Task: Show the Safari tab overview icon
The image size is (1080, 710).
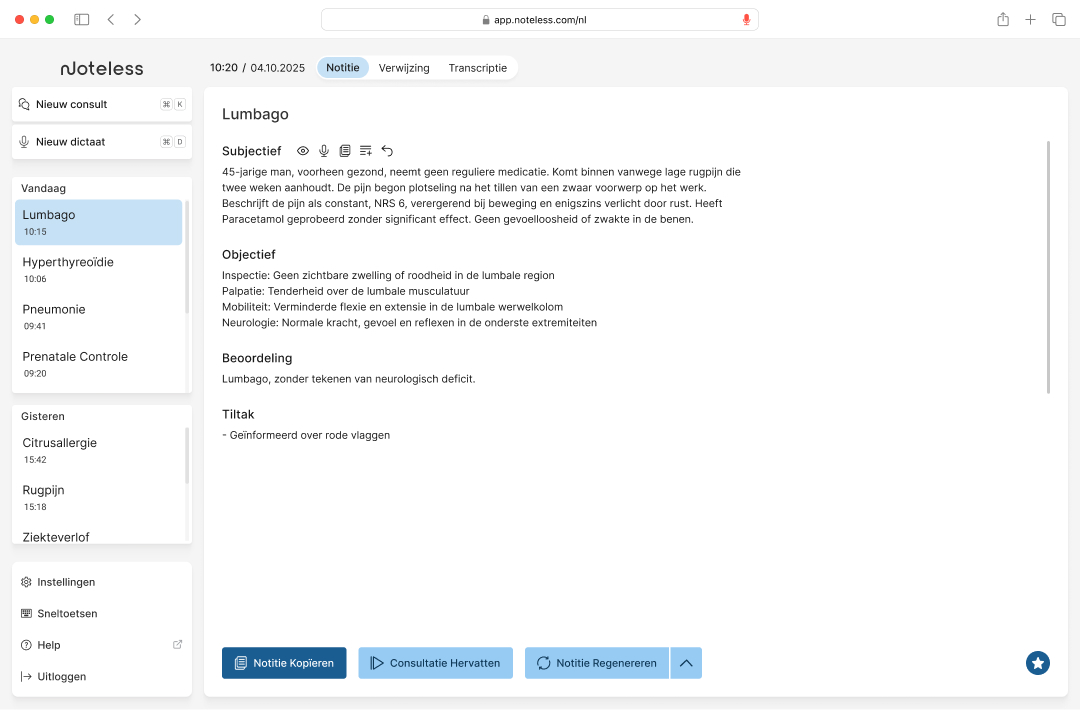Action: click(x=1059, y=19)
